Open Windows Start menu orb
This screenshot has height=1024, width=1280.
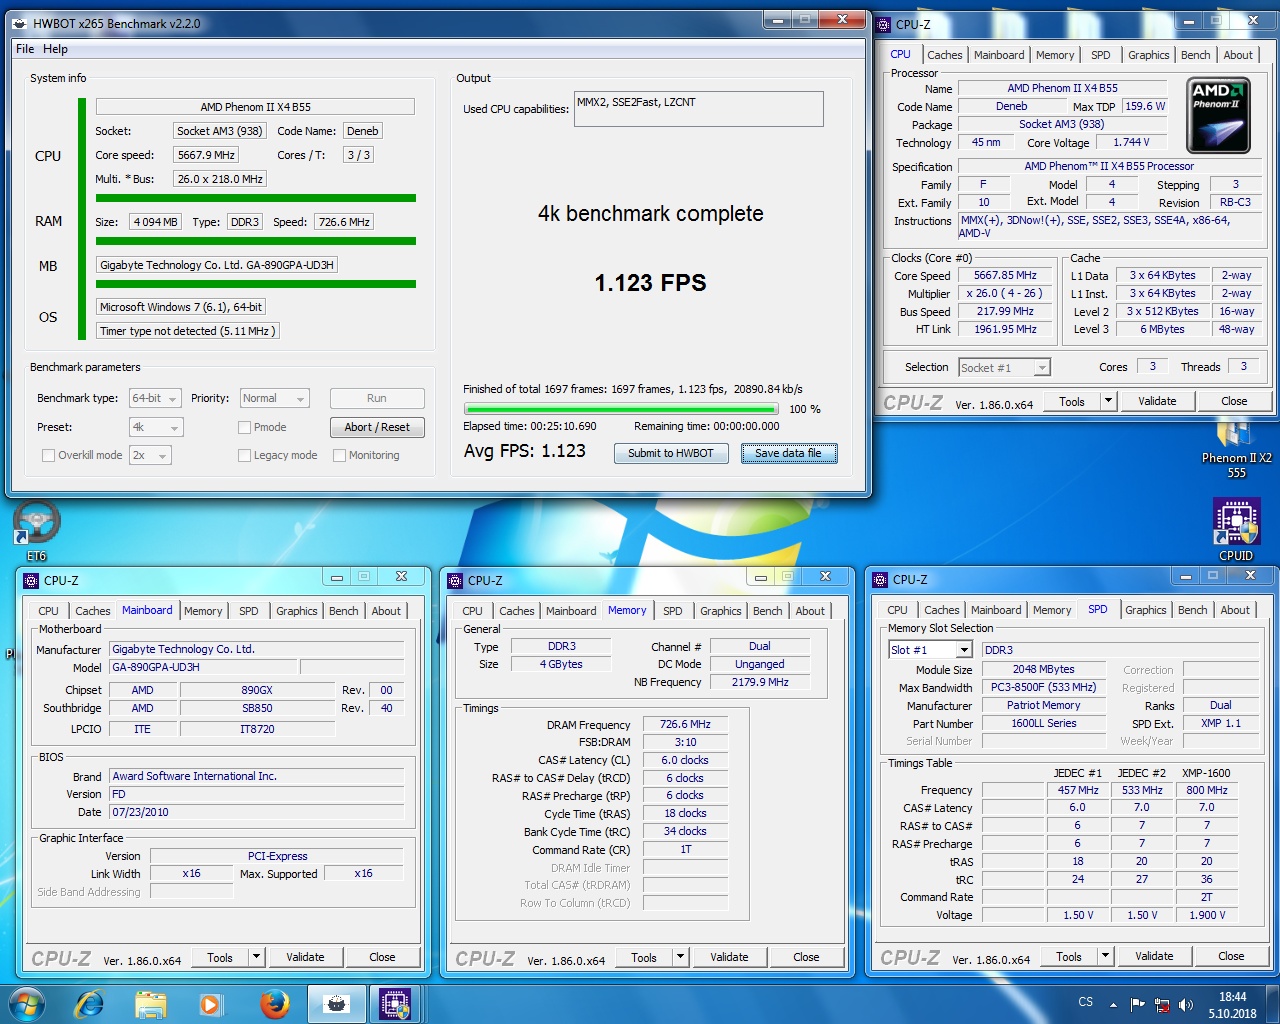coord(27,1003)
